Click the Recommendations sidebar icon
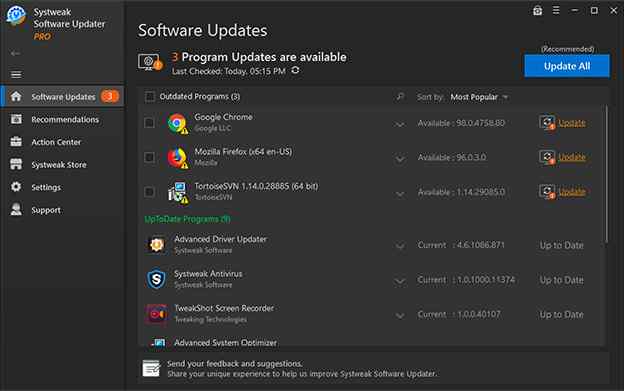 [16, 119]
